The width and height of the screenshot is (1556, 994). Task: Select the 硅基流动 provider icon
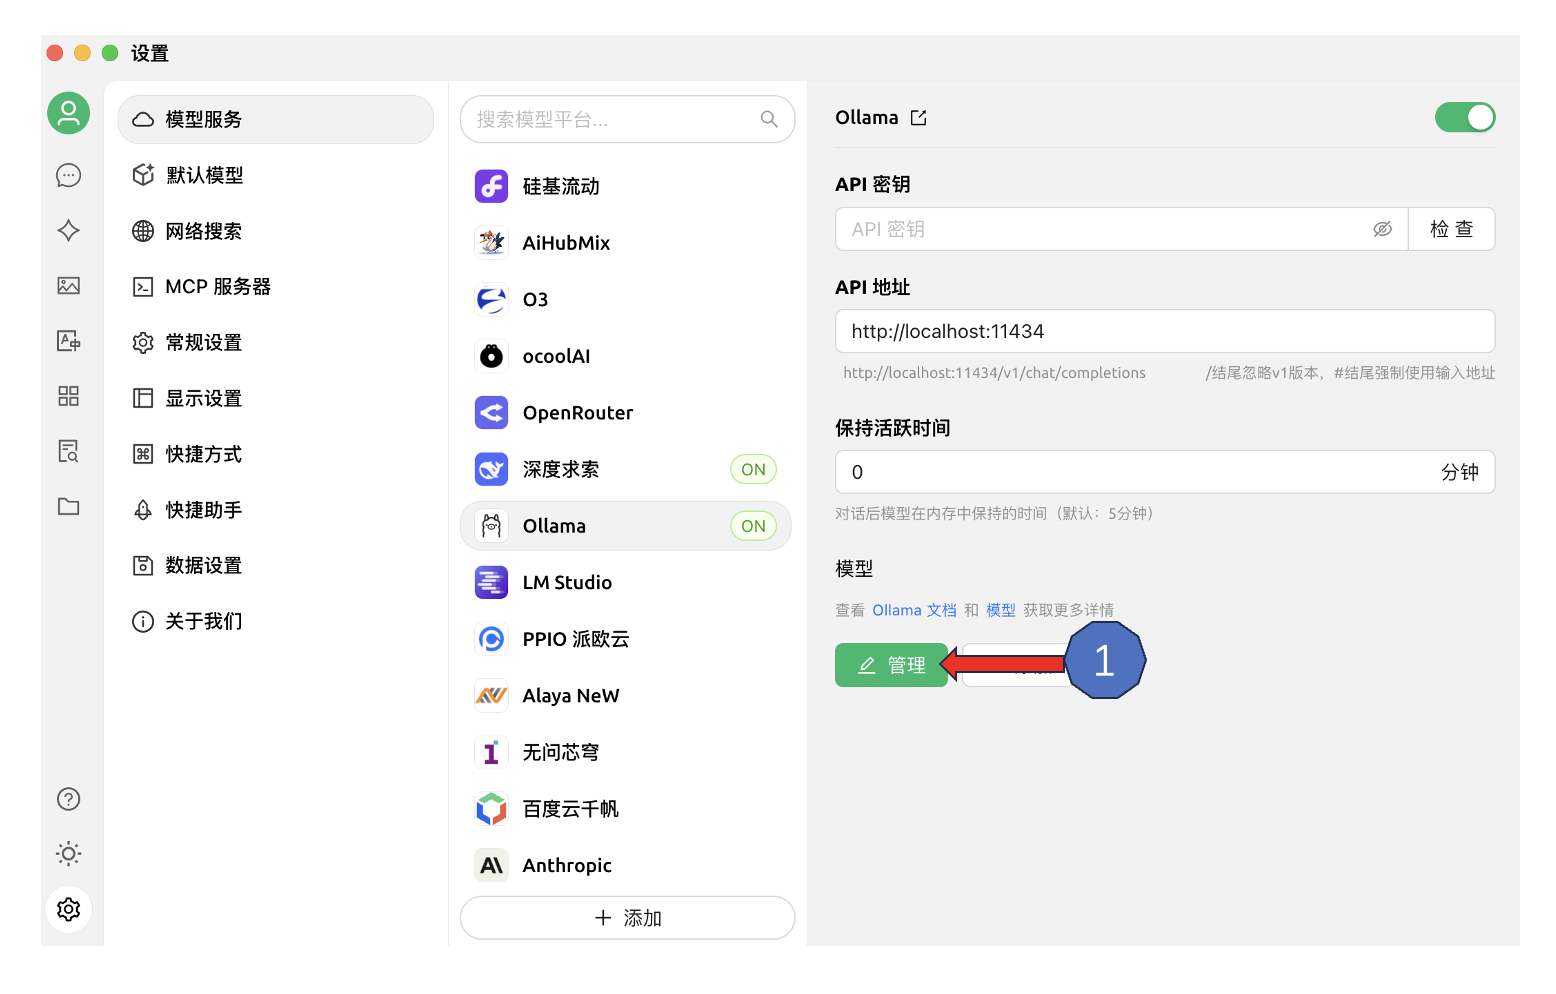(491, 186)
